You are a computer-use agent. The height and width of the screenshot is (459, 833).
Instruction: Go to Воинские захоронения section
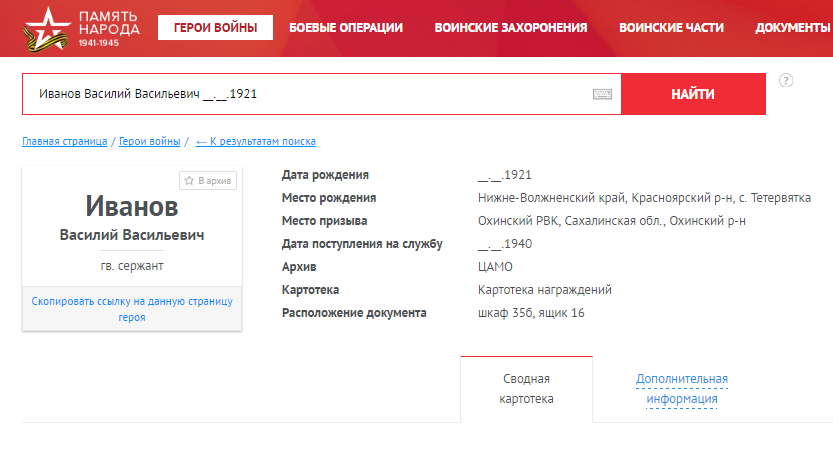[511, 28]
